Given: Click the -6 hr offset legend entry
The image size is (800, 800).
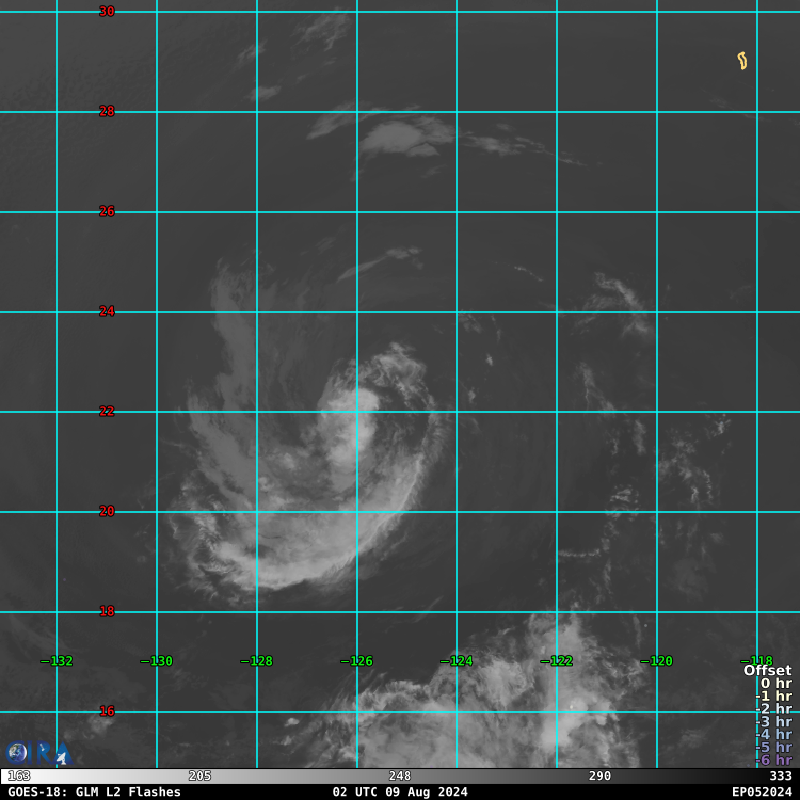Looking at the screenshot, I should click(773, 760).
